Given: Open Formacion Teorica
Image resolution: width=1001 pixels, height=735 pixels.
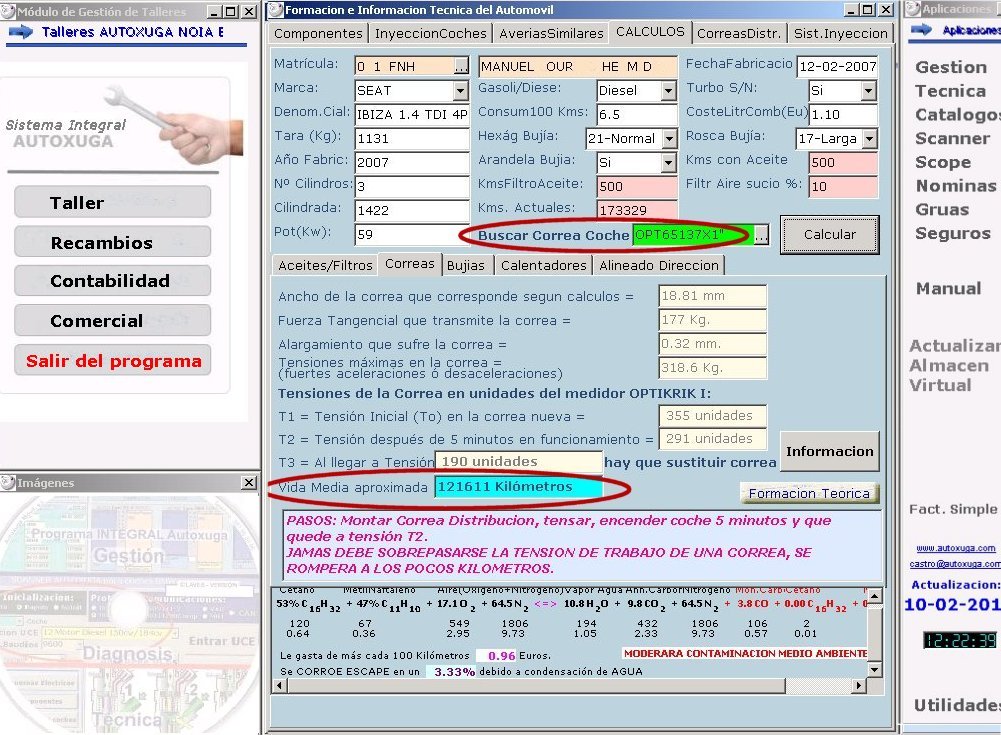Looking at the screenshot, I should tap(809, 493).
